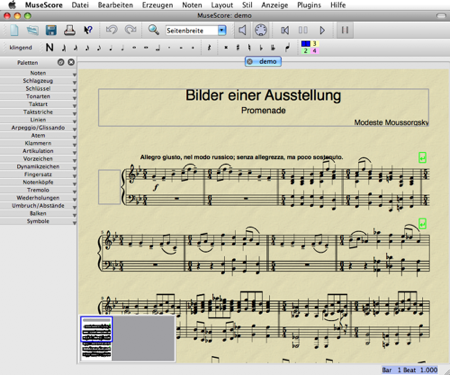Open the Datei menu
The image size is (450, 375).
pos(80,5)
